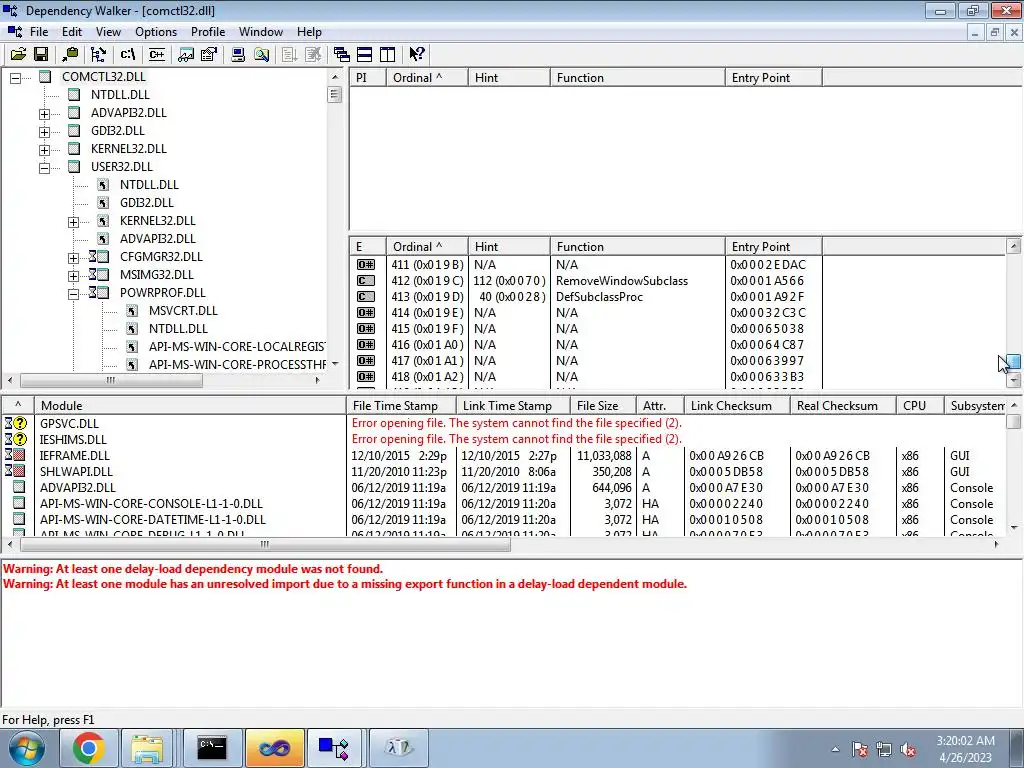This screenshot has height=768, width=1024.
Task: Open the Edit menu
Action: coord(72,32)
